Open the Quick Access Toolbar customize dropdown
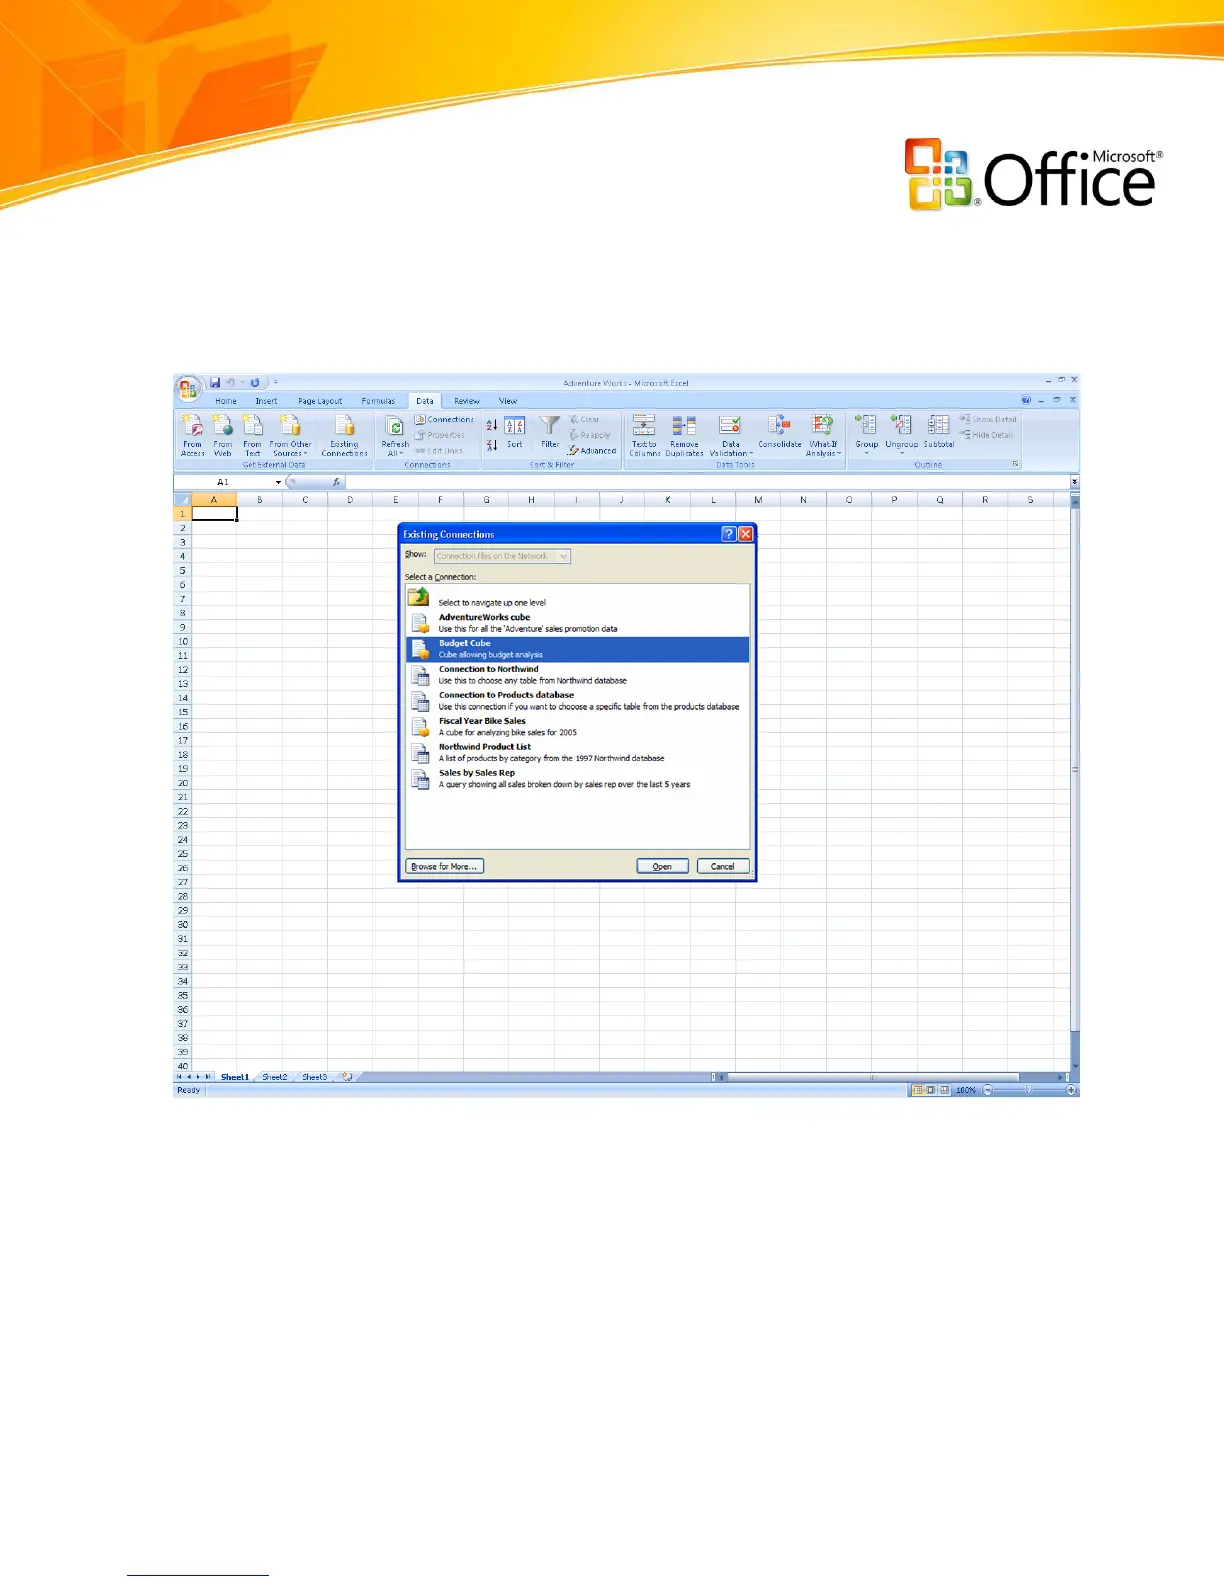 pyautogui.click(x=275, y=382)
